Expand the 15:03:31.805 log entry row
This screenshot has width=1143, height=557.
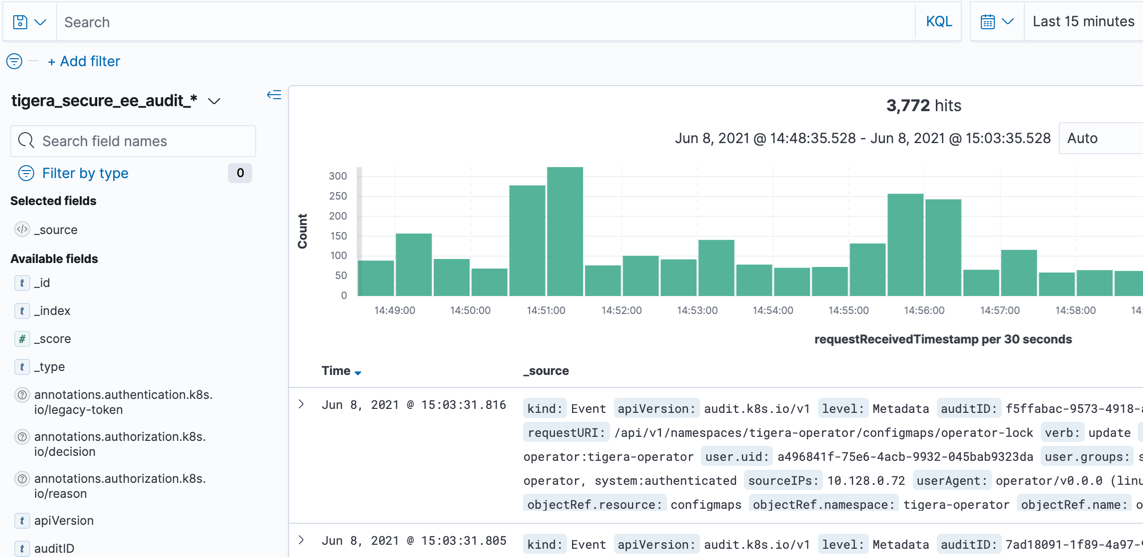pos(302,541)
